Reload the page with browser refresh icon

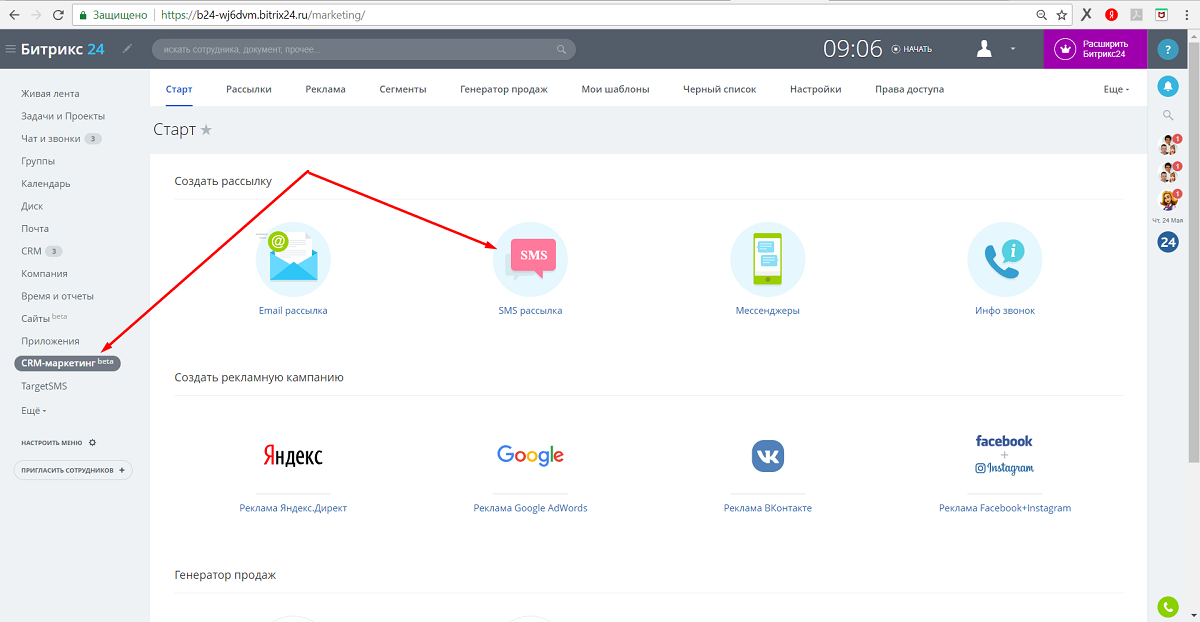click(58, 15)
